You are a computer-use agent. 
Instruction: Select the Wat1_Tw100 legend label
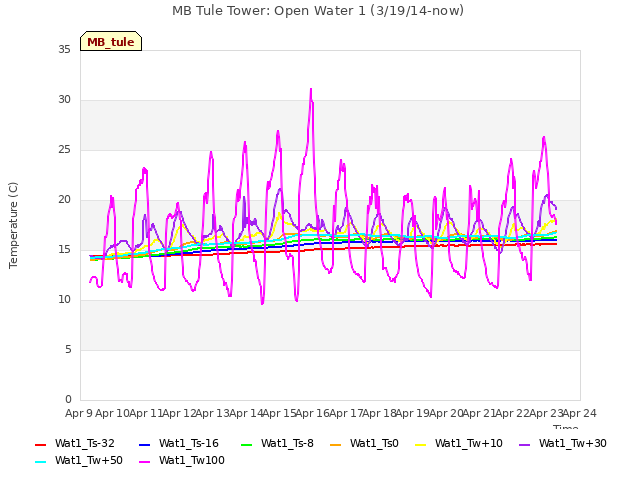pyautogui.click(x=192, y=460)
